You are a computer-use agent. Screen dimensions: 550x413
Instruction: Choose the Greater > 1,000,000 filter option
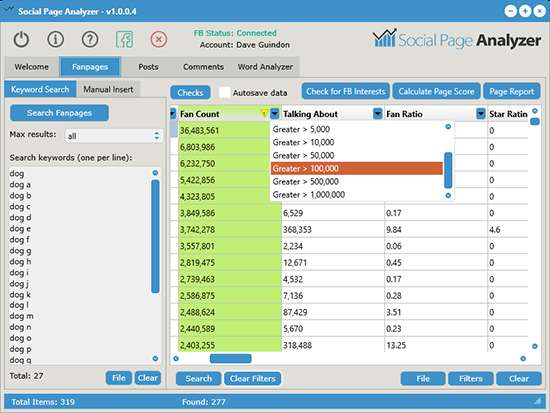[x=357, y=194]
